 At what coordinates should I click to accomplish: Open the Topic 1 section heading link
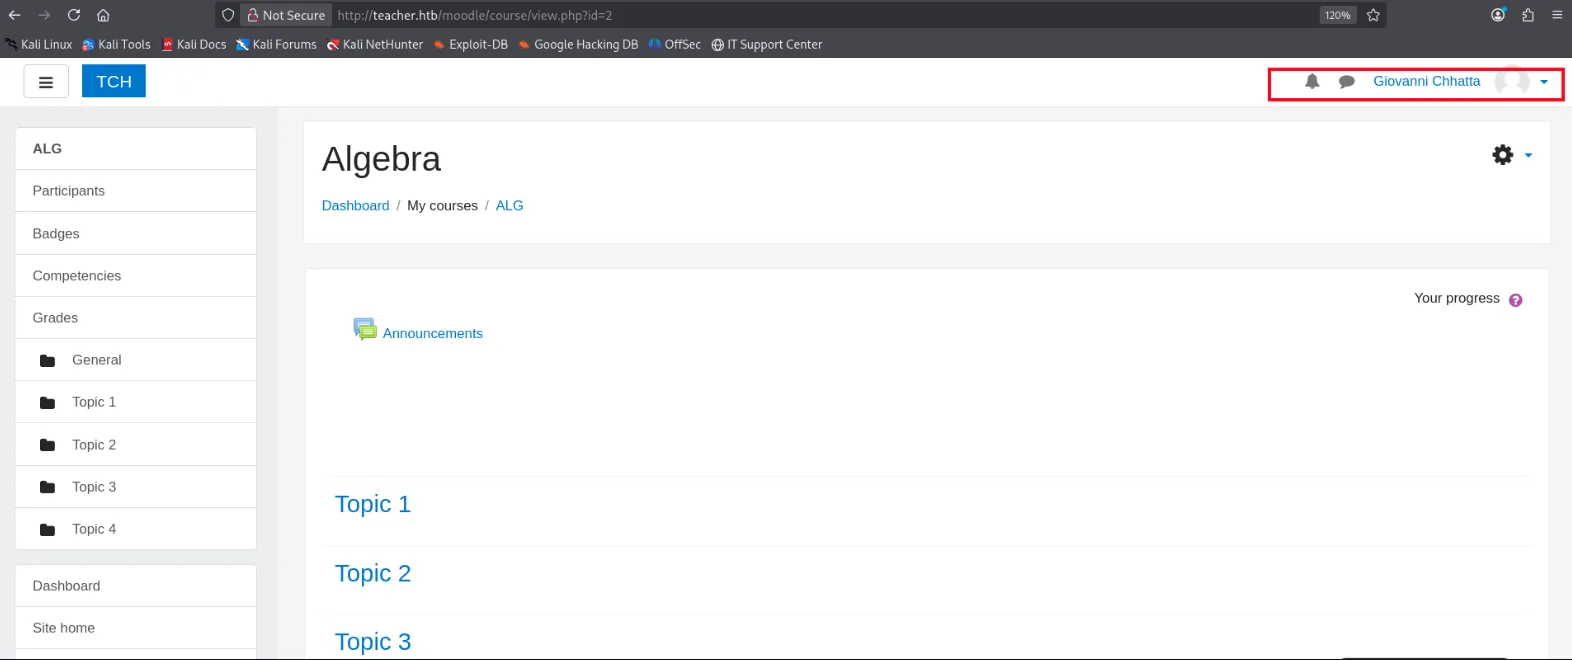[x=373, y=504]
